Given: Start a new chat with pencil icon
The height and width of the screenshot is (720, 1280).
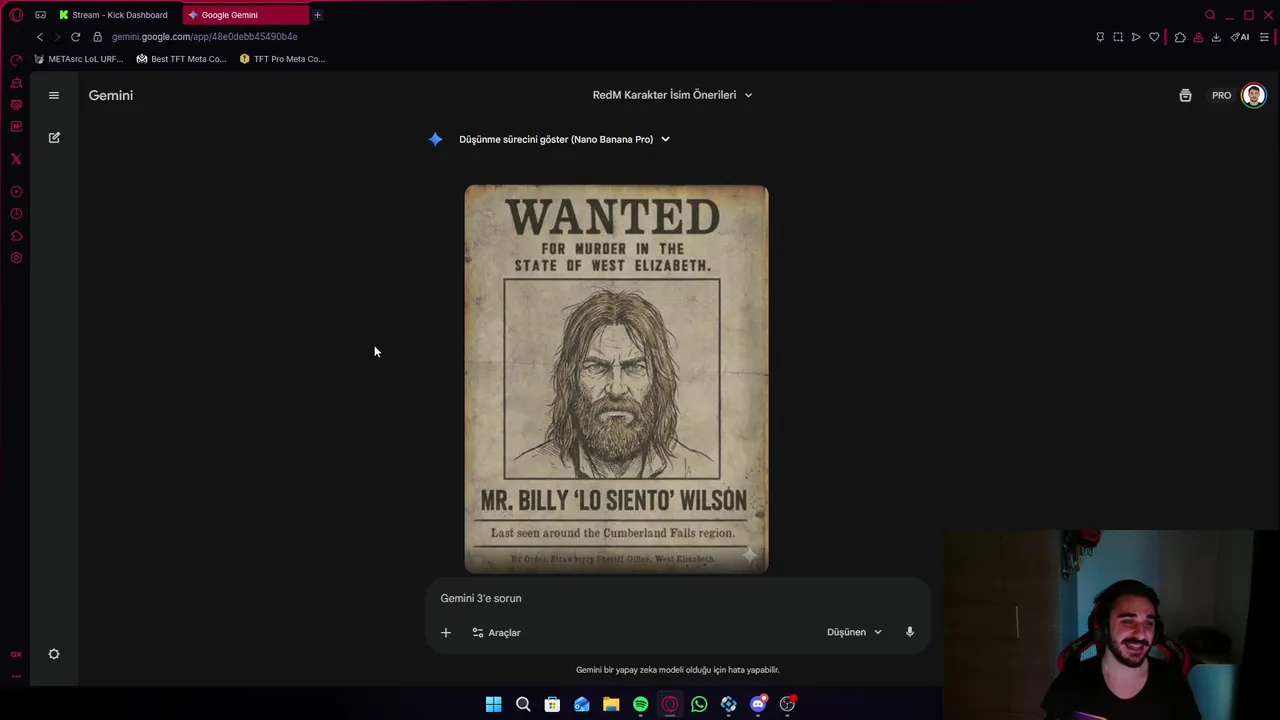Looking at the screenshot, I should click(54, 137).
